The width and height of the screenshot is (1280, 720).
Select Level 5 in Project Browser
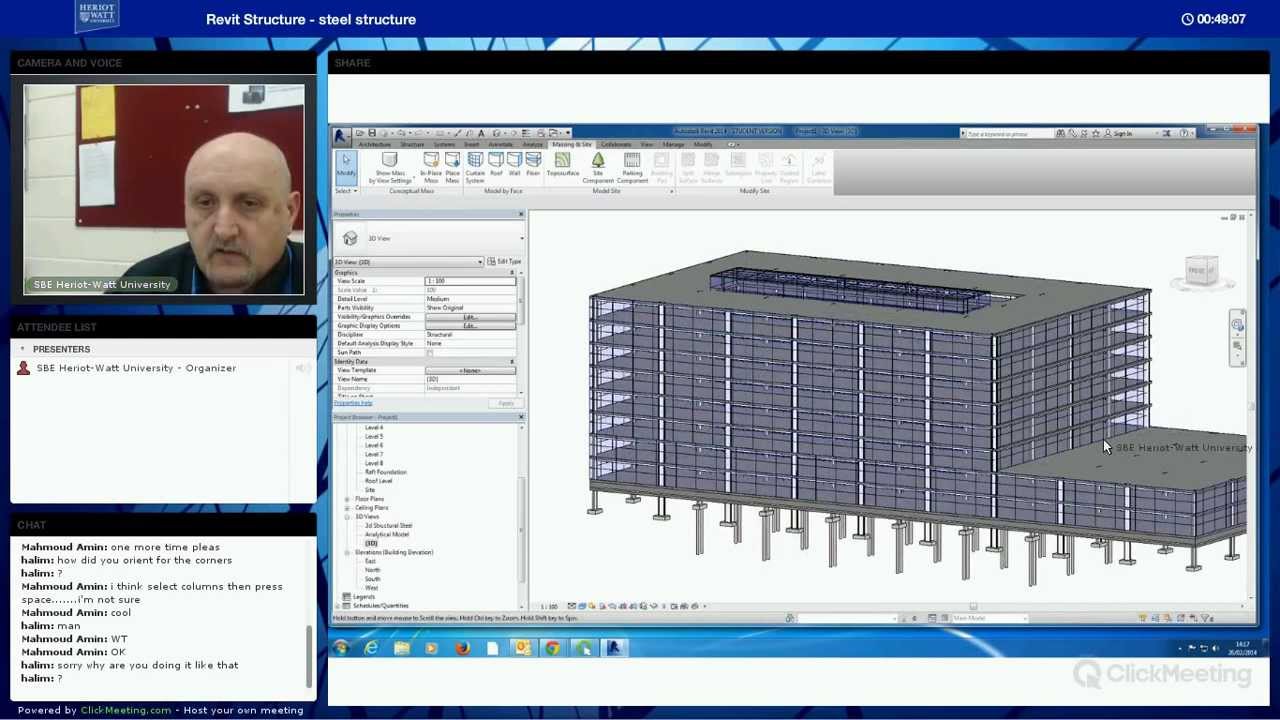pos(374,437)
